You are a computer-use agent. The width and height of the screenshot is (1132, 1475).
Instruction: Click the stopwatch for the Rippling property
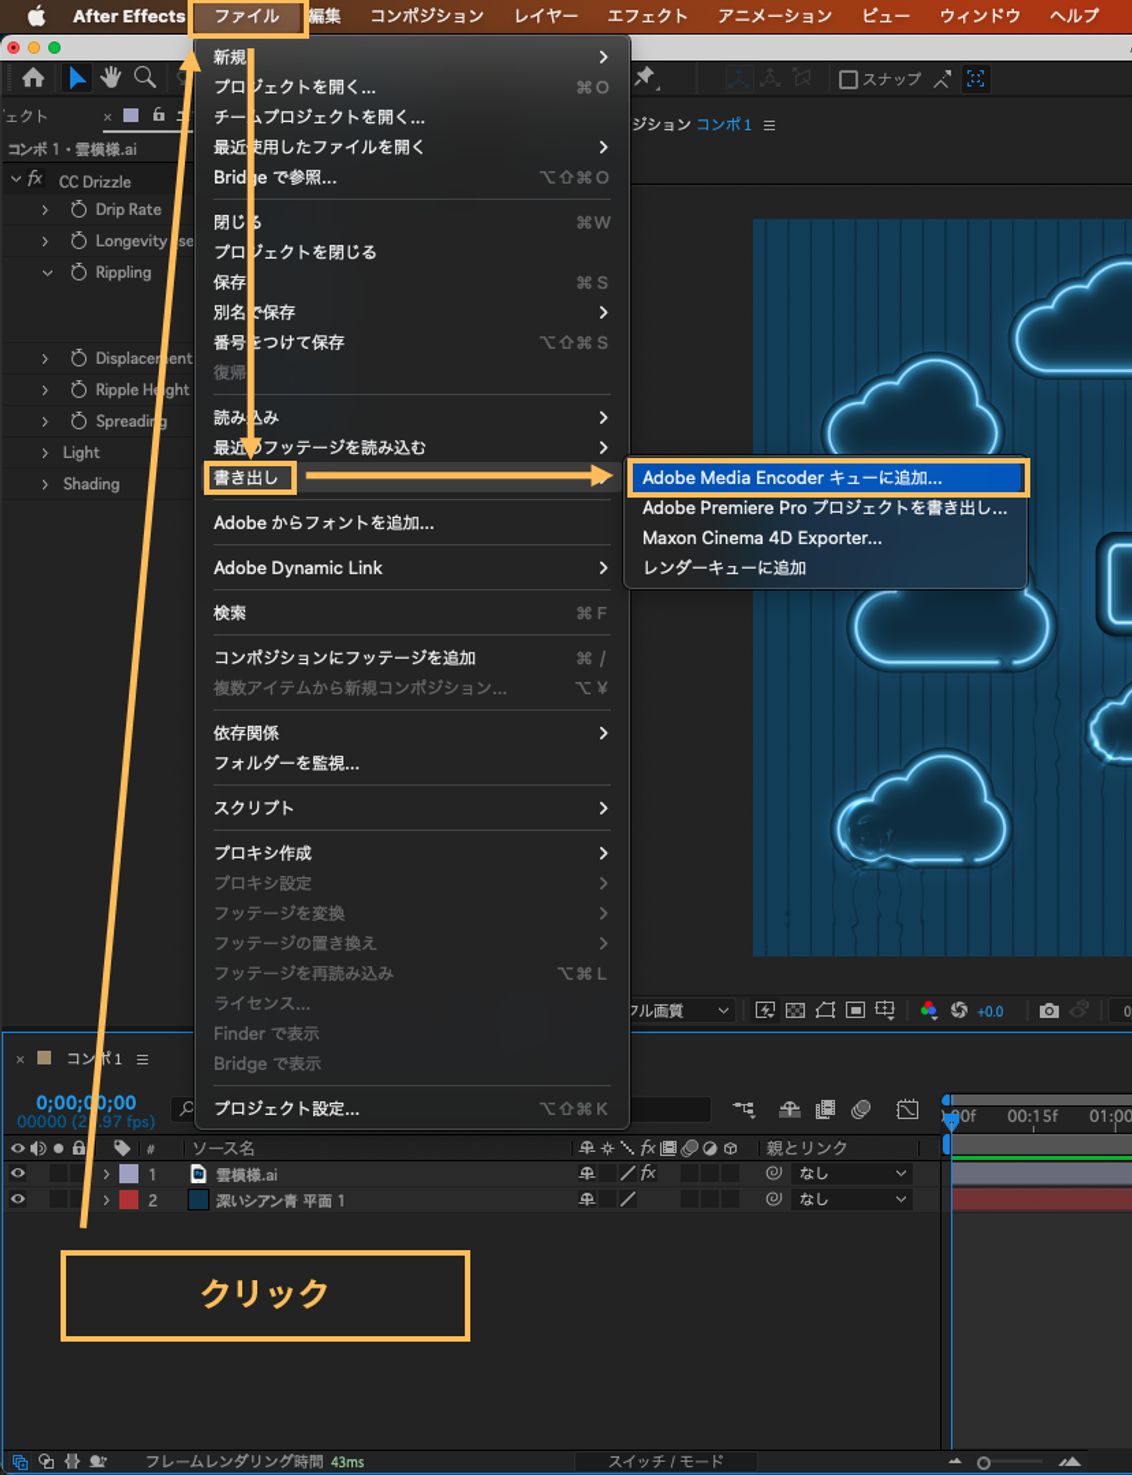point(78,272)
